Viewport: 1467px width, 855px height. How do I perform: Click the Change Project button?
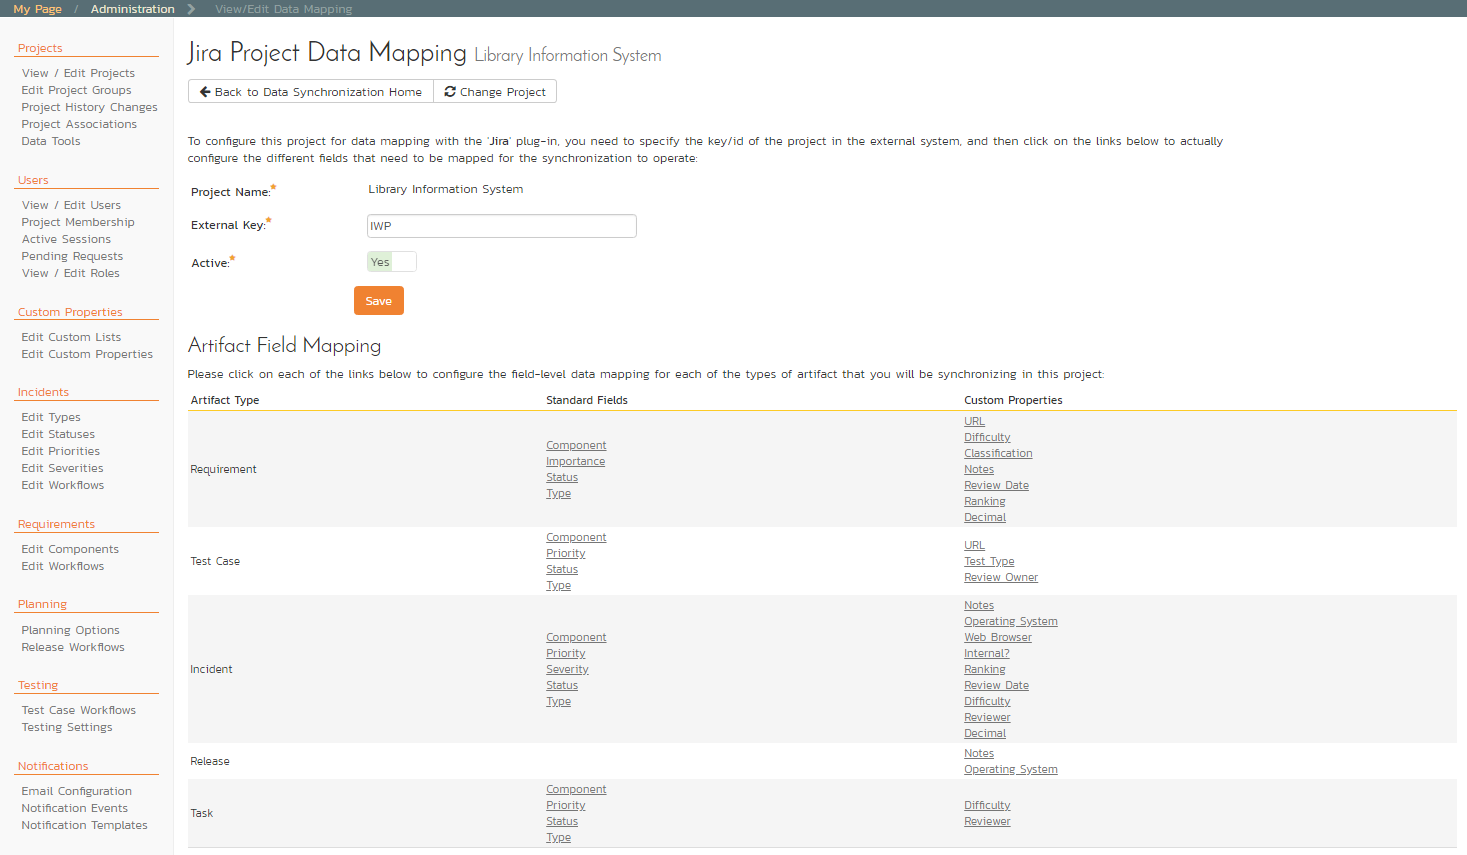pyautogui.click(x=495, y=92)
